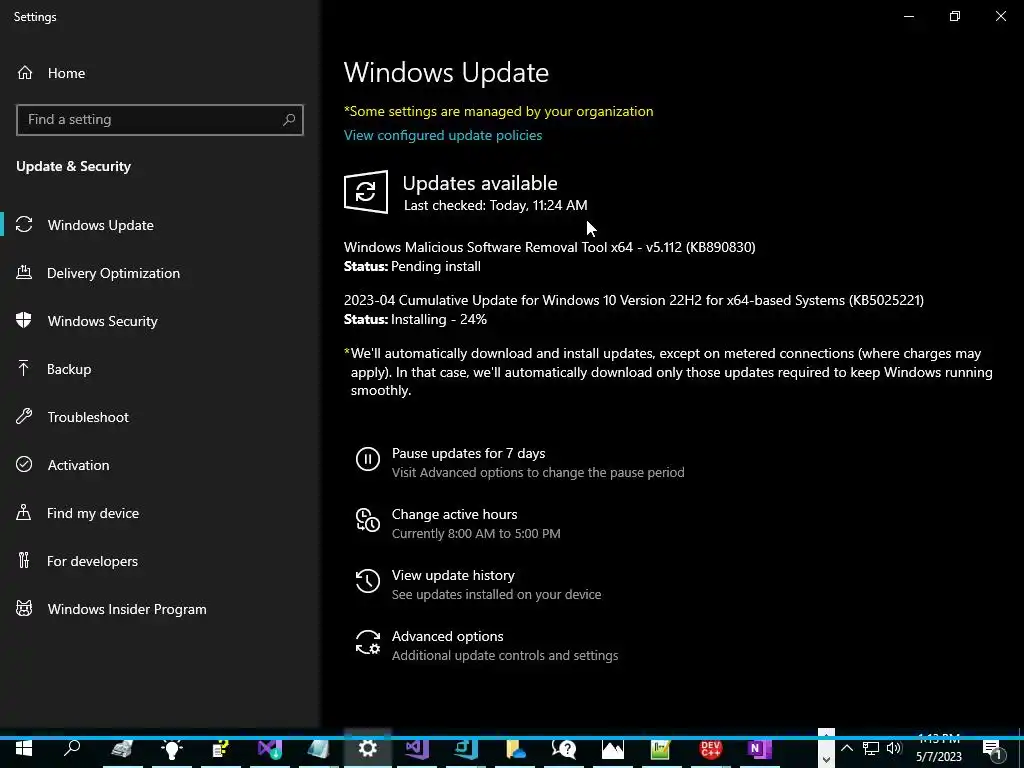Open the notification action center
The width and height of the screenshot is (1024, 768).
tap(993, 749)
